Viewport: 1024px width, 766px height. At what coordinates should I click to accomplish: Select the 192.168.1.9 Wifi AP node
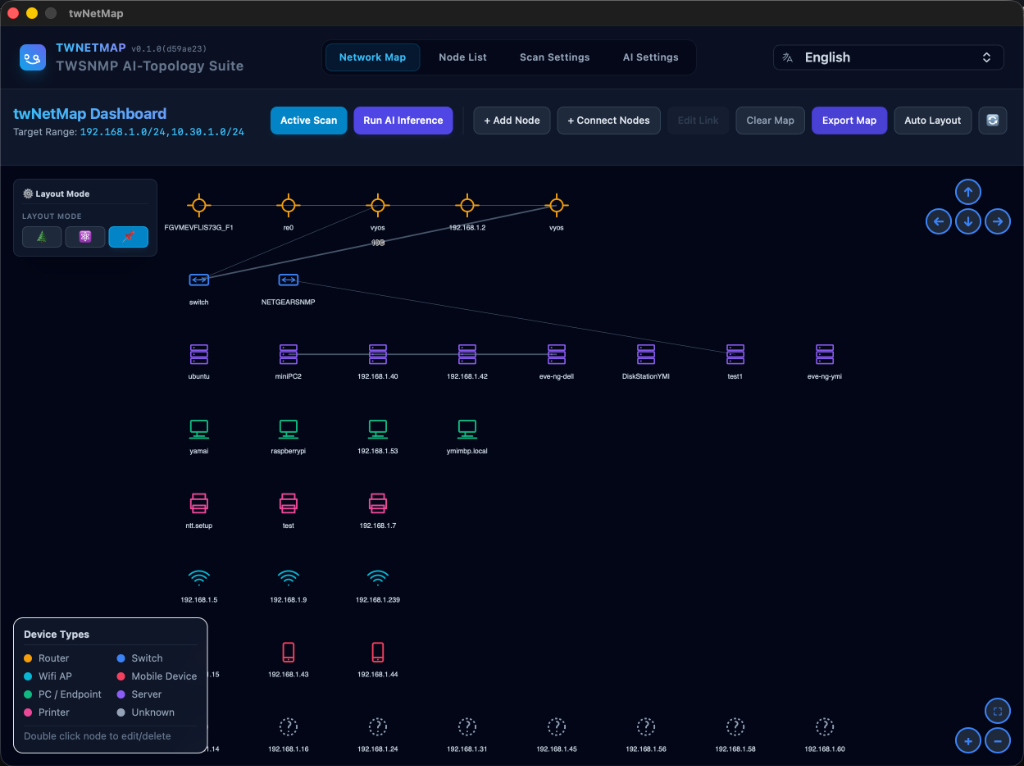tap(288, 578)
